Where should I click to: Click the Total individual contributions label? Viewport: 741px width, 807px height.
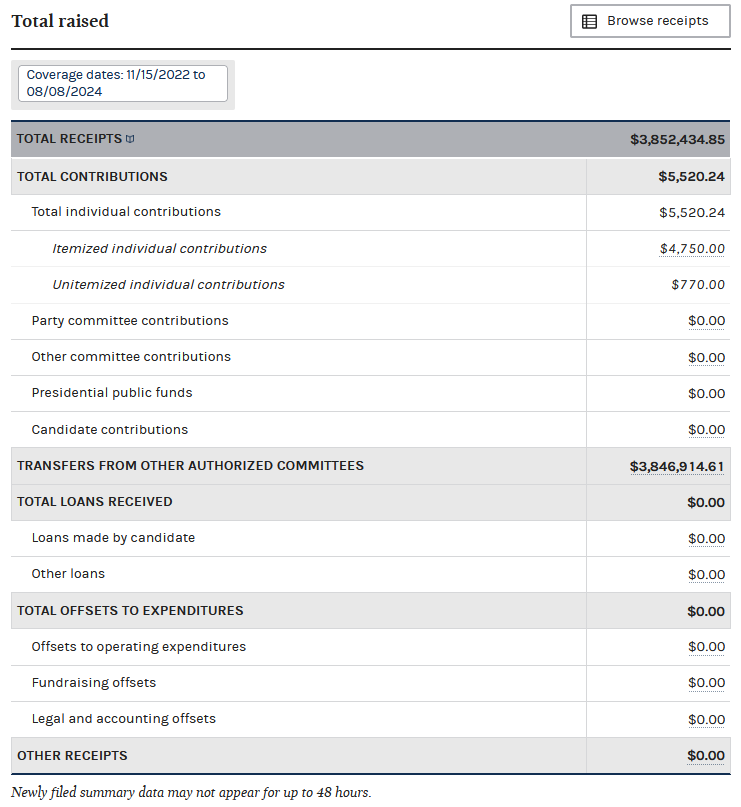click(126, 212)
